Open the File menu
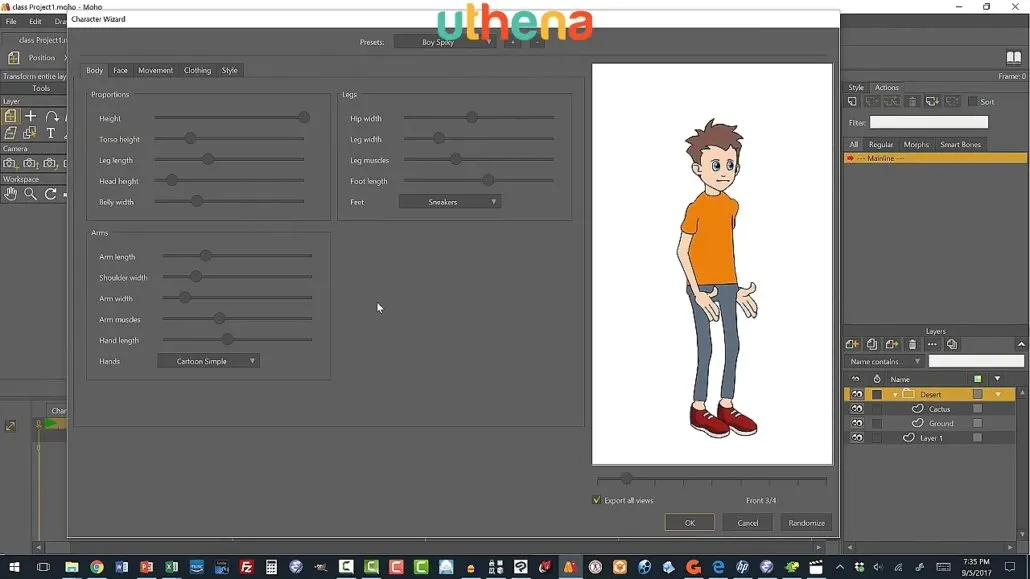This screenshot has height=579, width=1030. coord(11,22)
